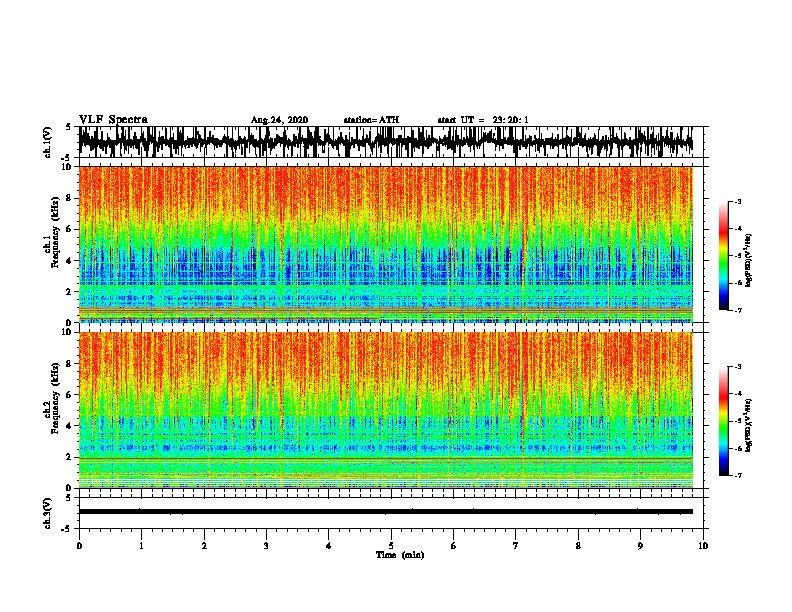Click the ch.2 spectrogram color scale bar
This screenshot has width=792, height=612.
(723, 421)
